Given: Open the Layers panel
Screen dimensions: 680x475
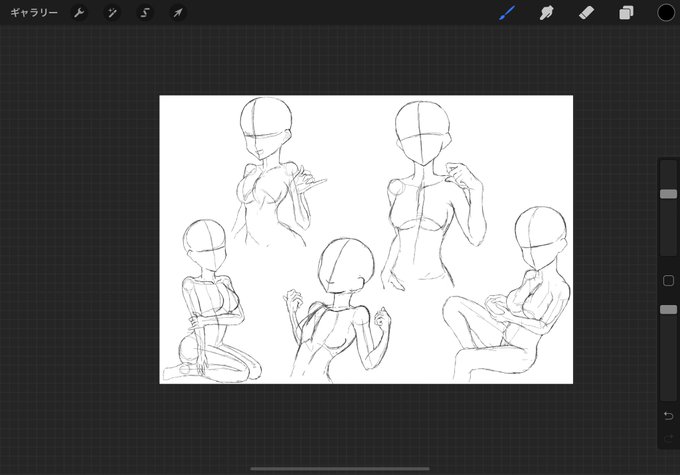Looking at the screenshot, I should (626, 13).
